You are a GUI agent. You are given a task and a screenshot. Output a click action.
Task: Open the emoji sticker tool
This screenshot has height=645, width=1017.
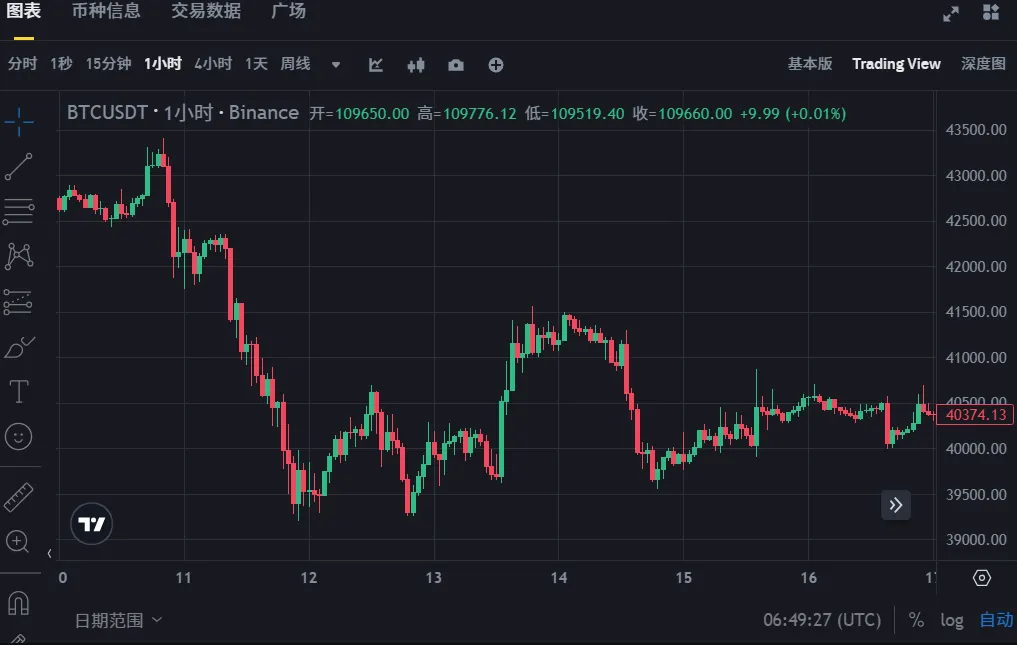point(20,436)
